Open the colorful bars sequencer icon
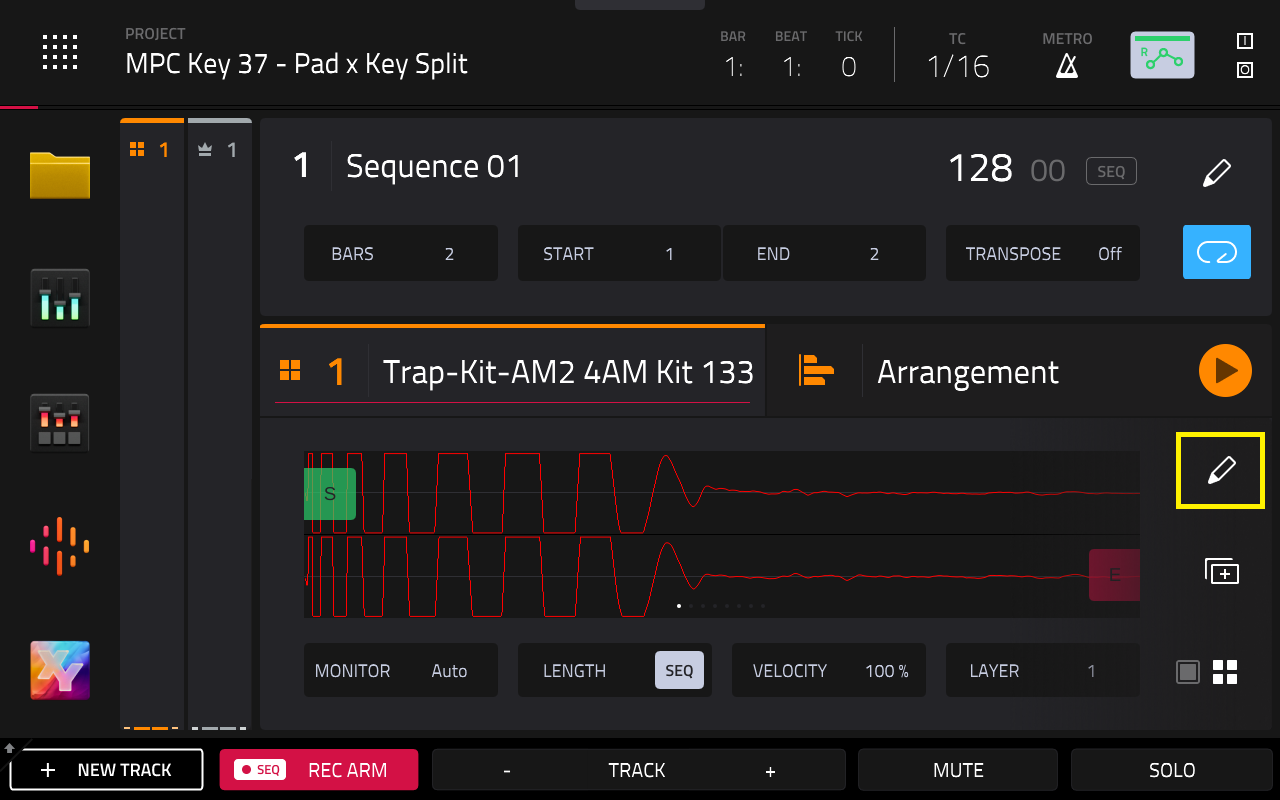This screenshot has height=800, width=1280. coord(60,546)
